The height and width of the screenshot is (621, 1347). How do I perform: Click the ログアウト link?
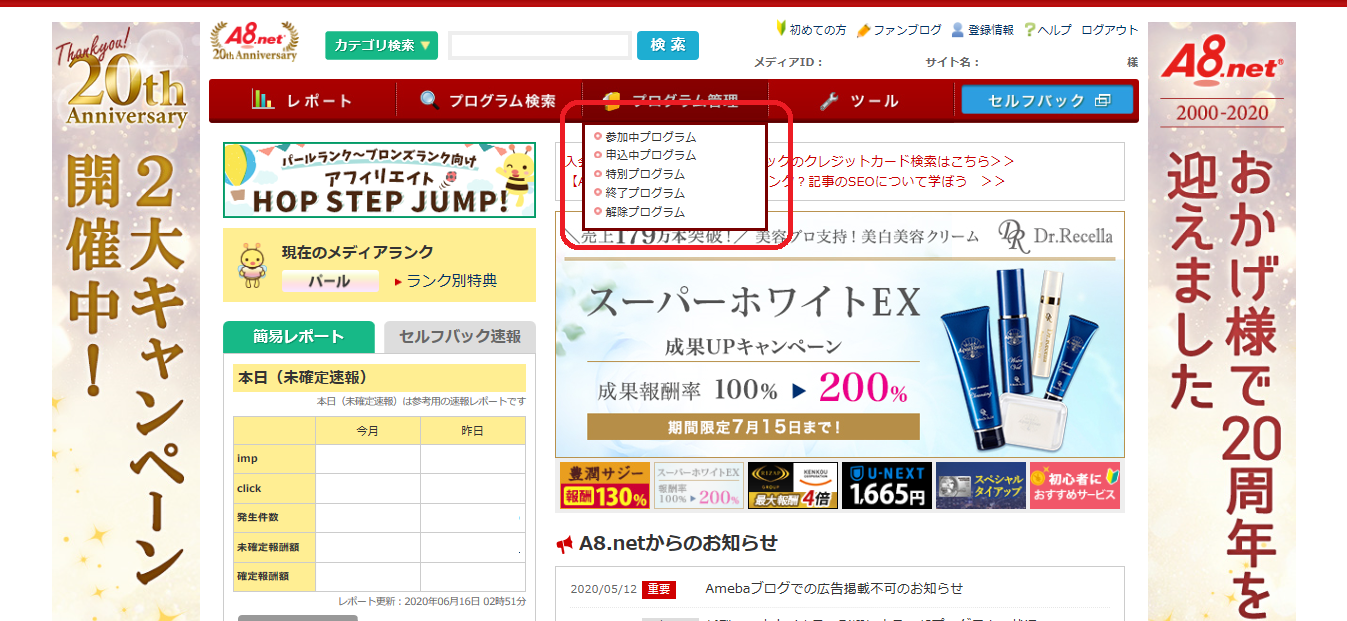(x=1110, y=30)
